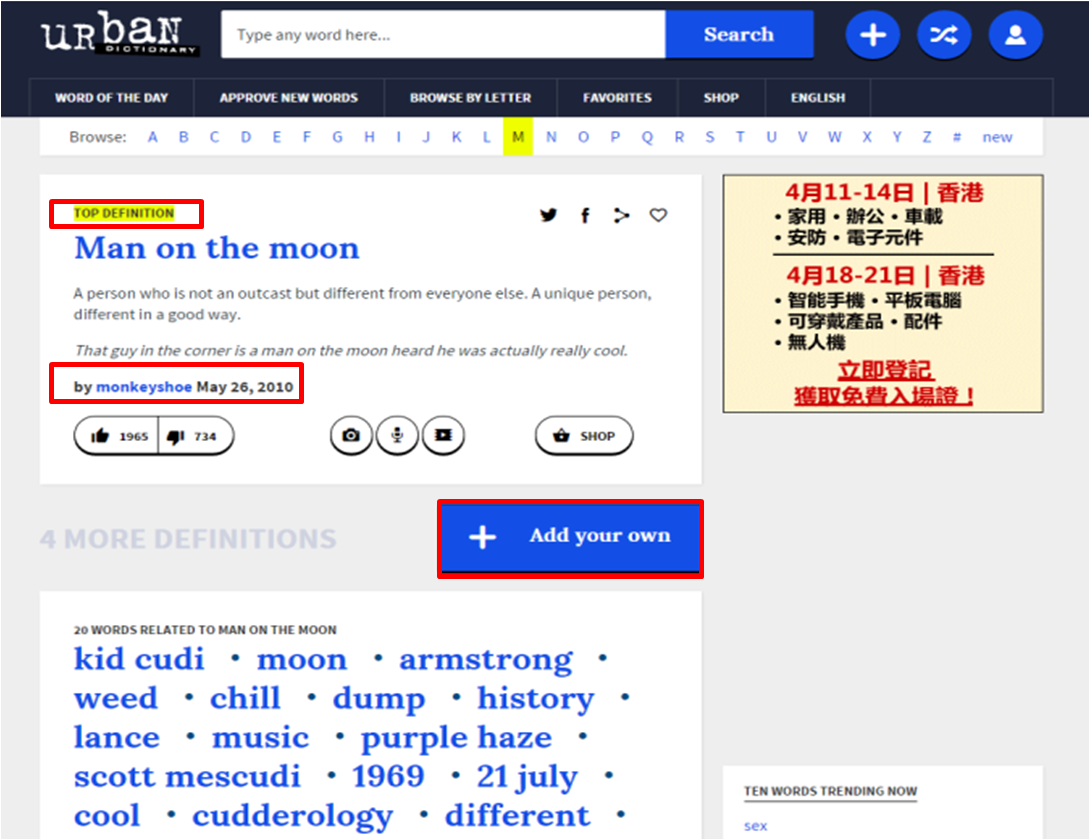Image resolution: width=1090 pixels, height=840 pixels.
Task: Click the plus icon to add a word
Action: point(872,35)
